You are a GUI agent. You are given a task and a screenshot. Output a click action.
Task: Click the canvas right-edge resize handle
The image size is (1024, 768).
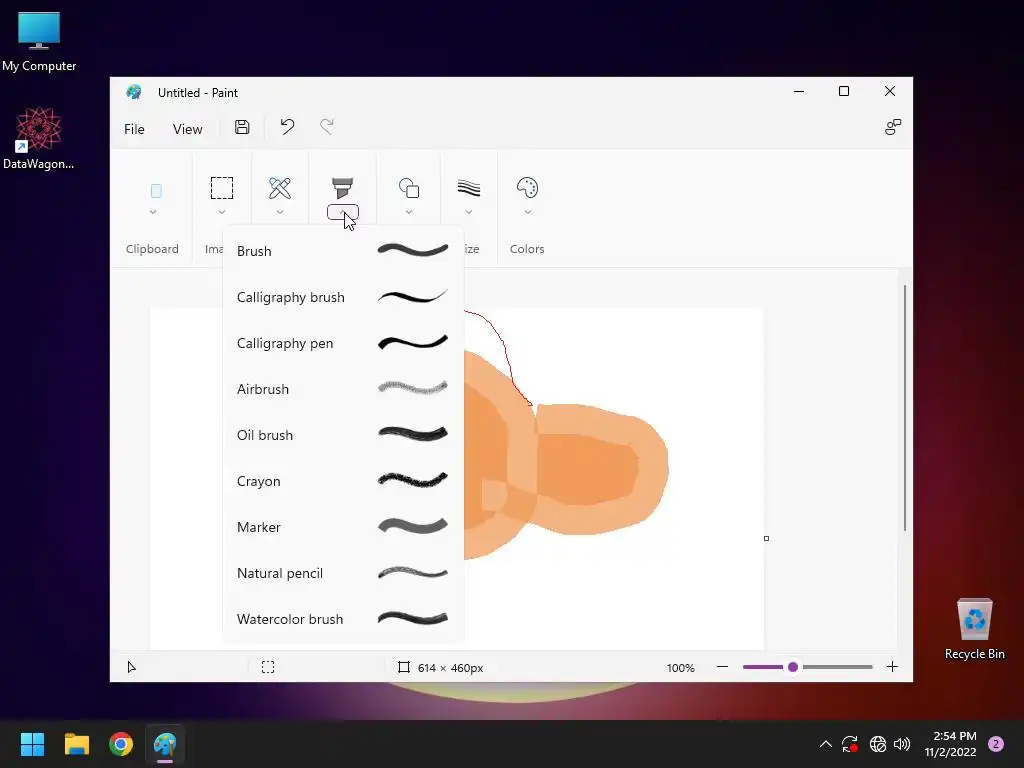click(x=766, y=538)
